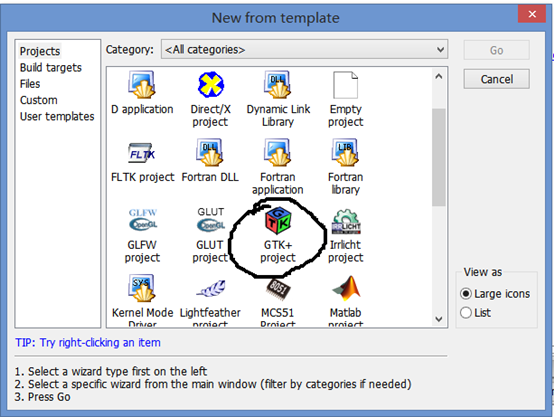Click the 'GTK+ project' label text
This screenshot has width=554, height=417.
point(278,251)
